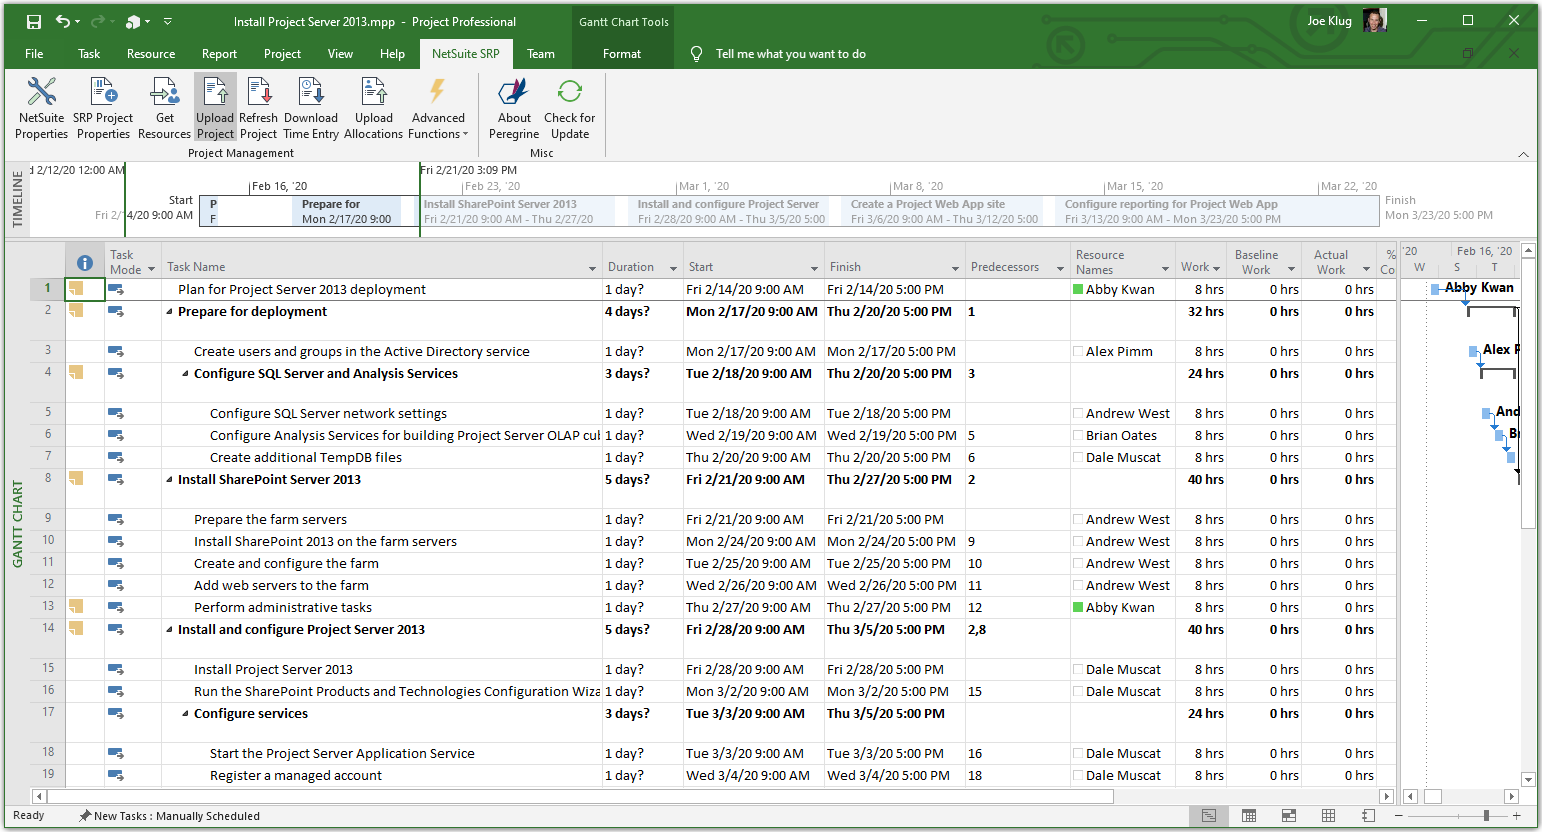Collapse the Configure services summary task
This screenshot has width=1542, height=832.
coord(186,714)
